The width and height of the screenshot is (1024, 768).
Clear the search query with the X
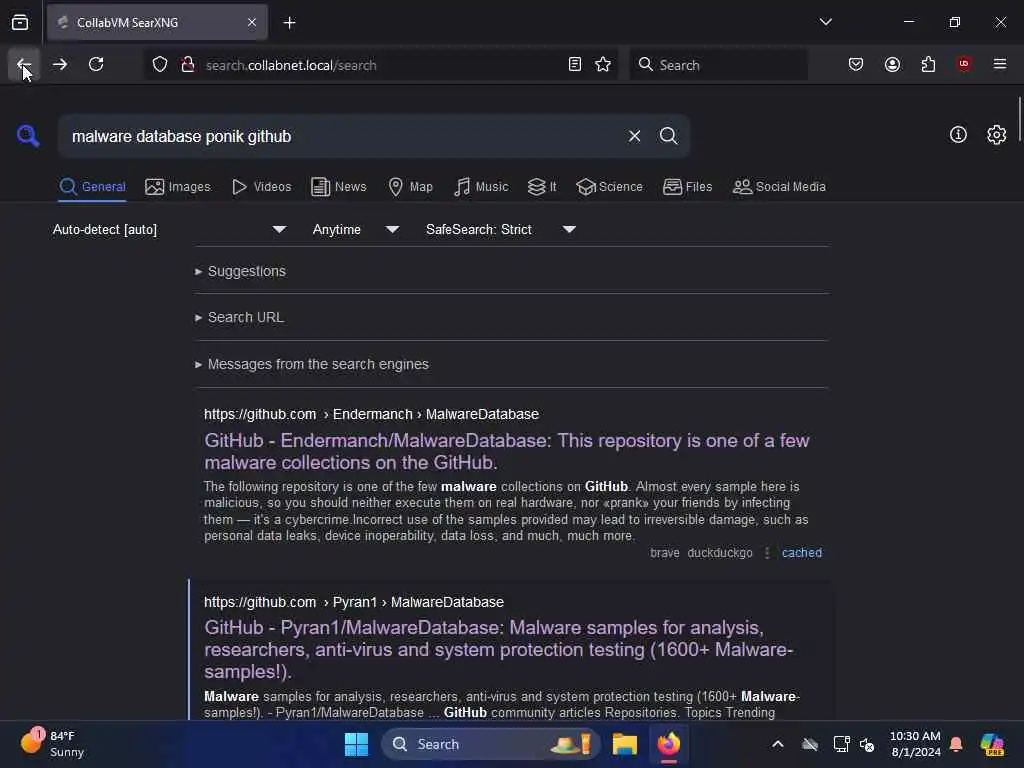(x=634, y=136)
